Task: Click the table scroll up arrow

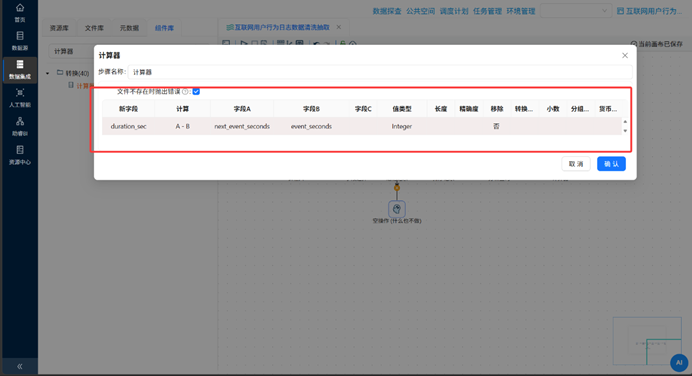Action: point(625,122)
